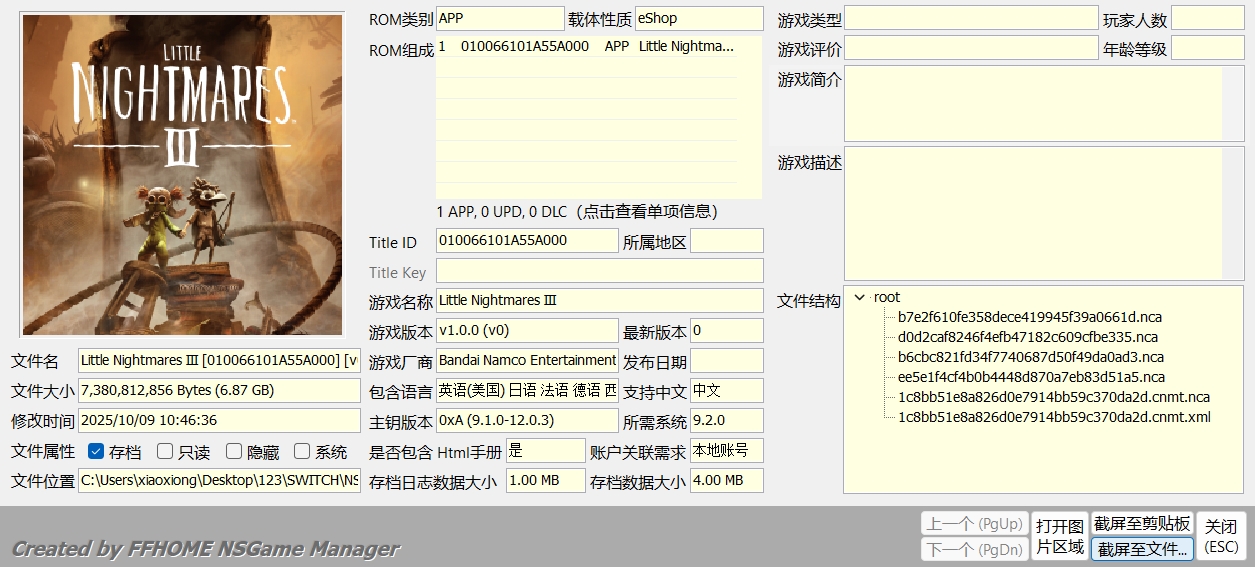Collapse the root tree node
Viewport: 1255px width, 567px height.
(860, 297)
